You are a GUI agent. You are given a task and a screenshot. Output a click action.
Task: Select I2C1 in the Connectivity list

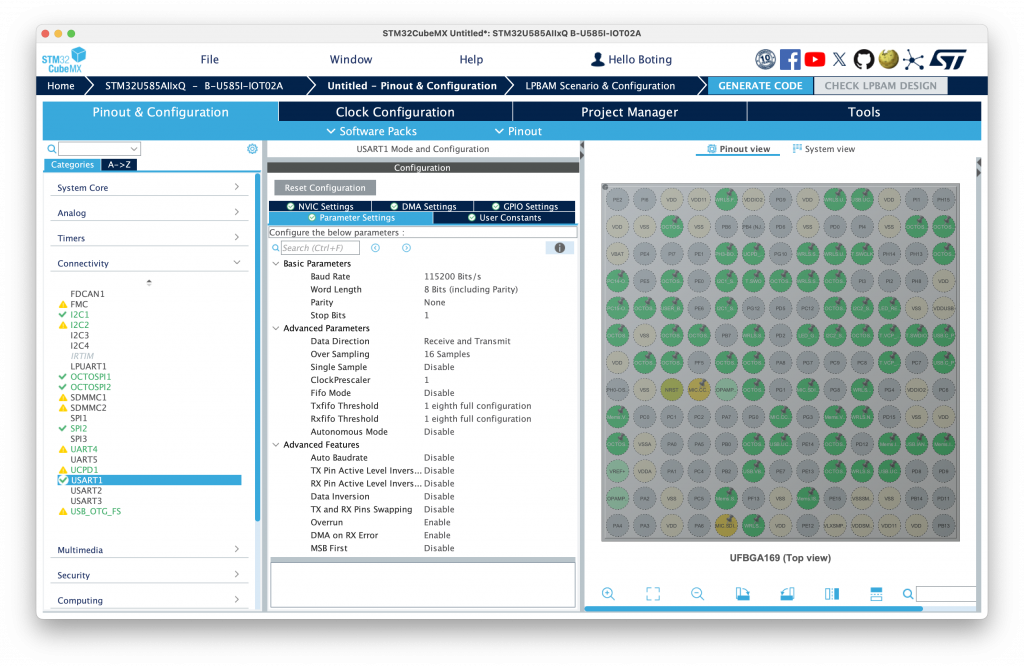[80, 315]
